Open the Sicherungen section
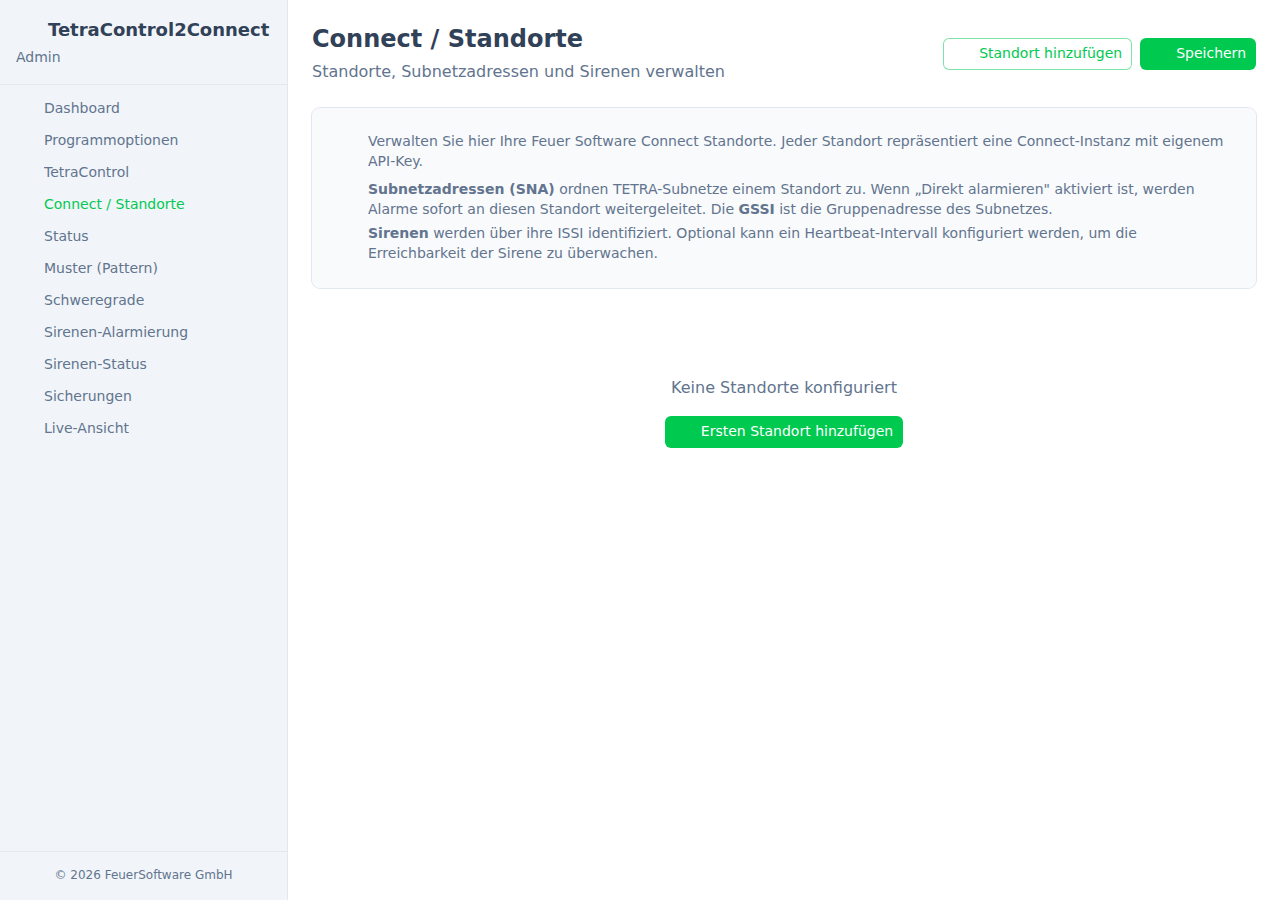The width and height of the screenshot is (1280, 900). click(x=87, y=396)
